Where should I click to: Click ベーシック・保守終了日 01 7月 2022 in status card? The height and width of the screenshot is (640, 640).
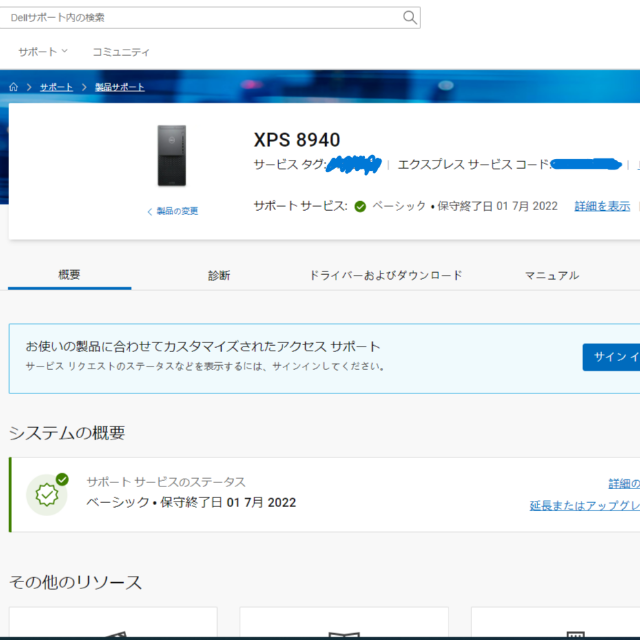[x=191, y=502]
